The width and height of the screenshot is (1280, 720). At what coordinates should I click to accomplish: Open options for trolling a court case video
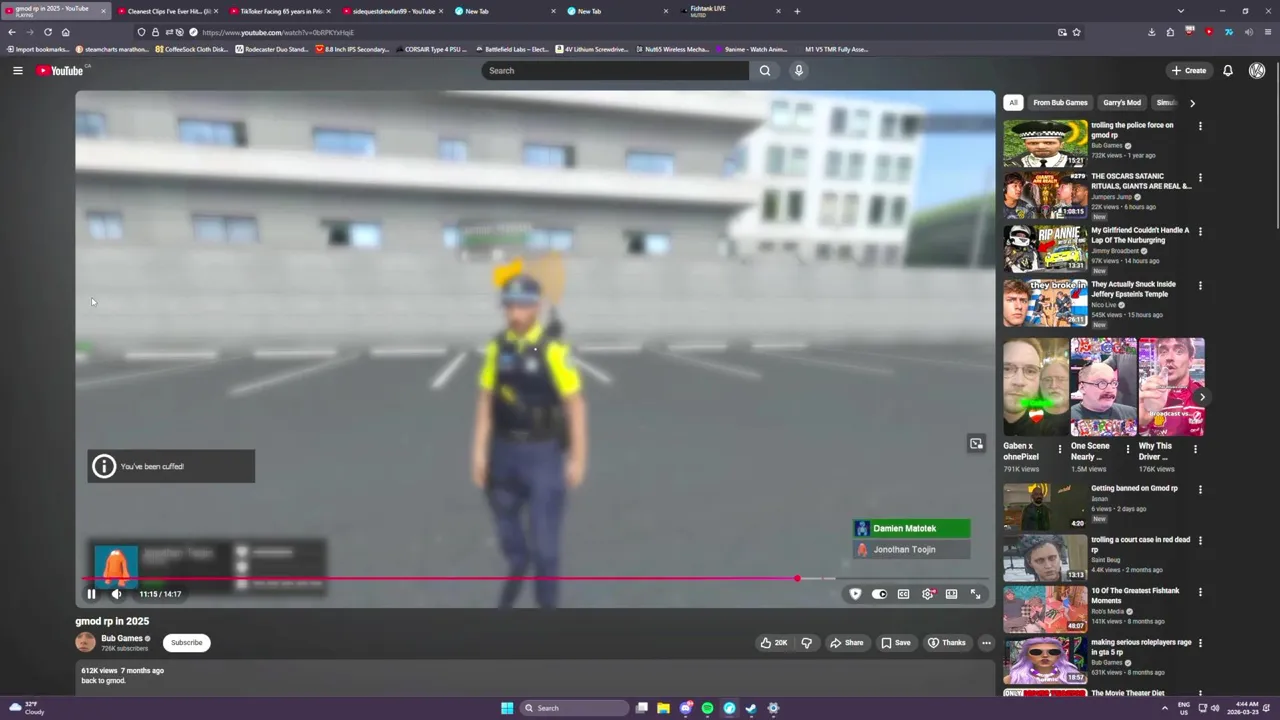click(x=1200, y=540)
